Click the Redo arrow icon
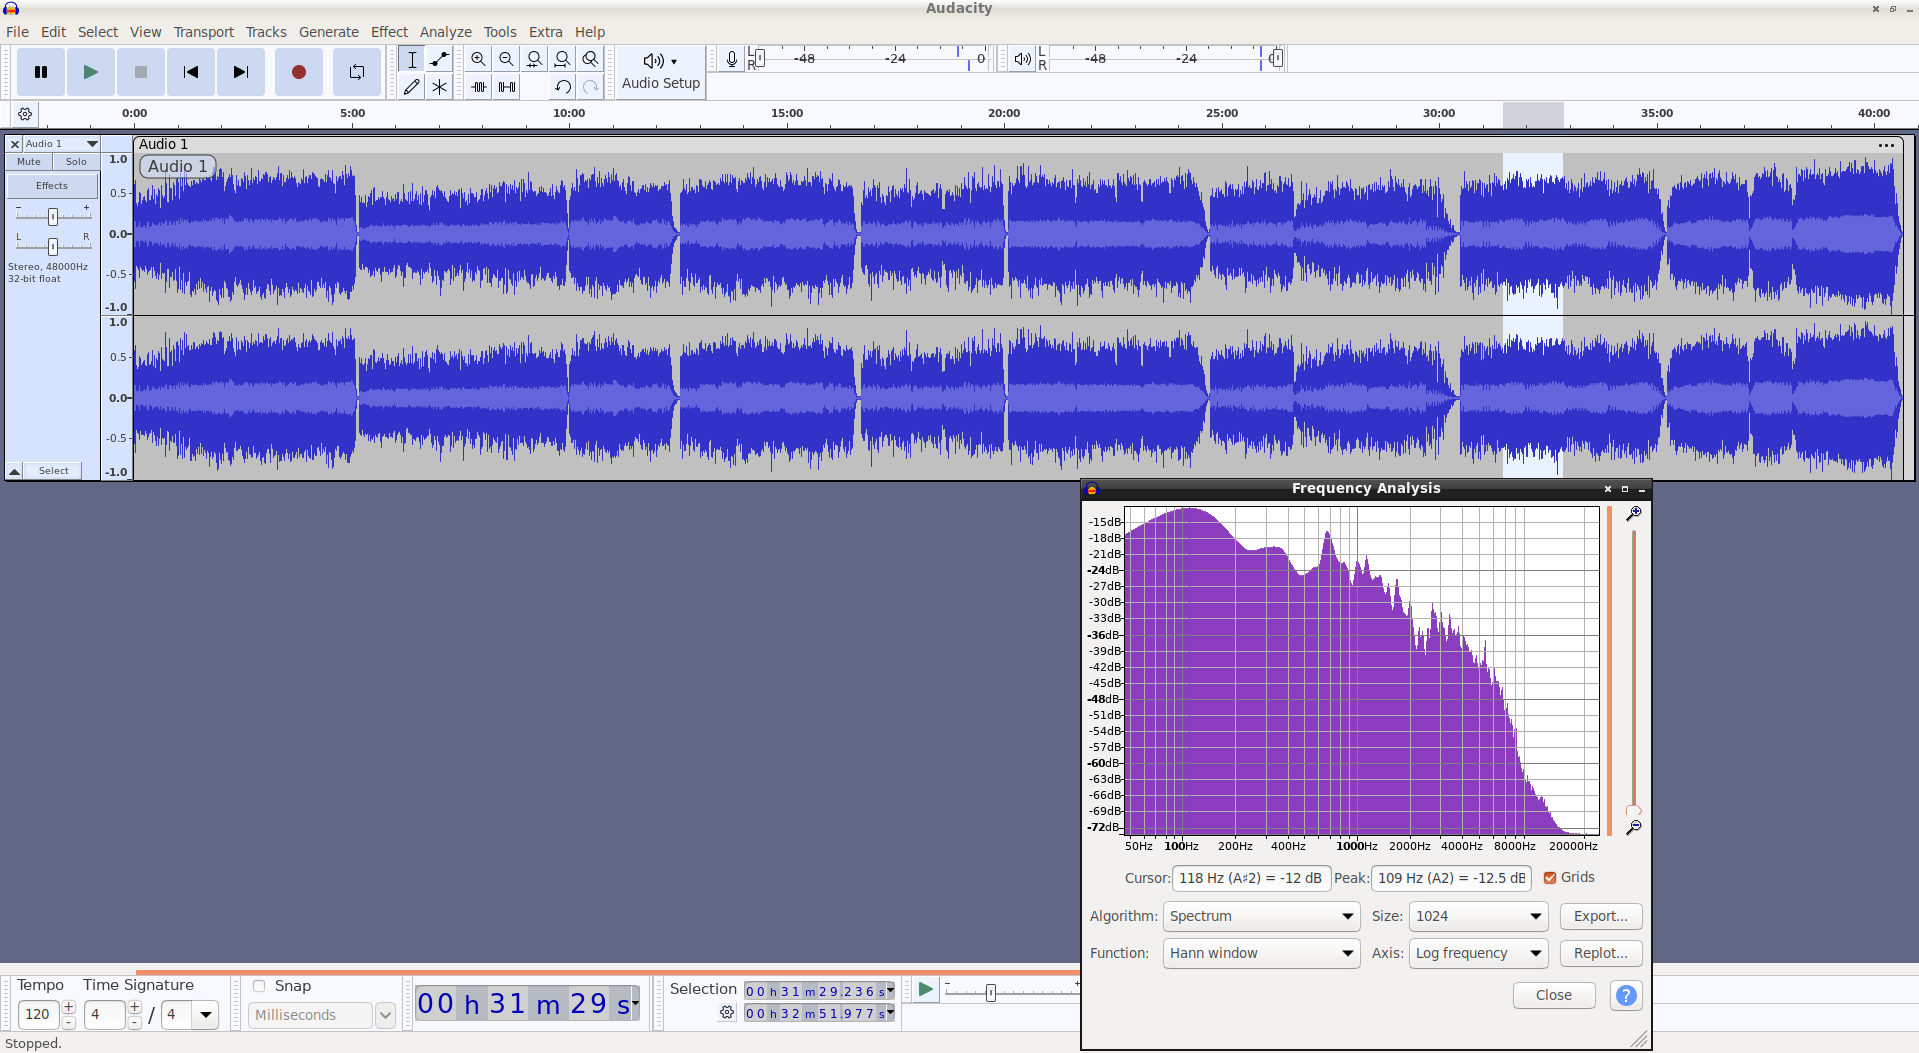The image size is (1919, 1053). (x=591, y=87)
